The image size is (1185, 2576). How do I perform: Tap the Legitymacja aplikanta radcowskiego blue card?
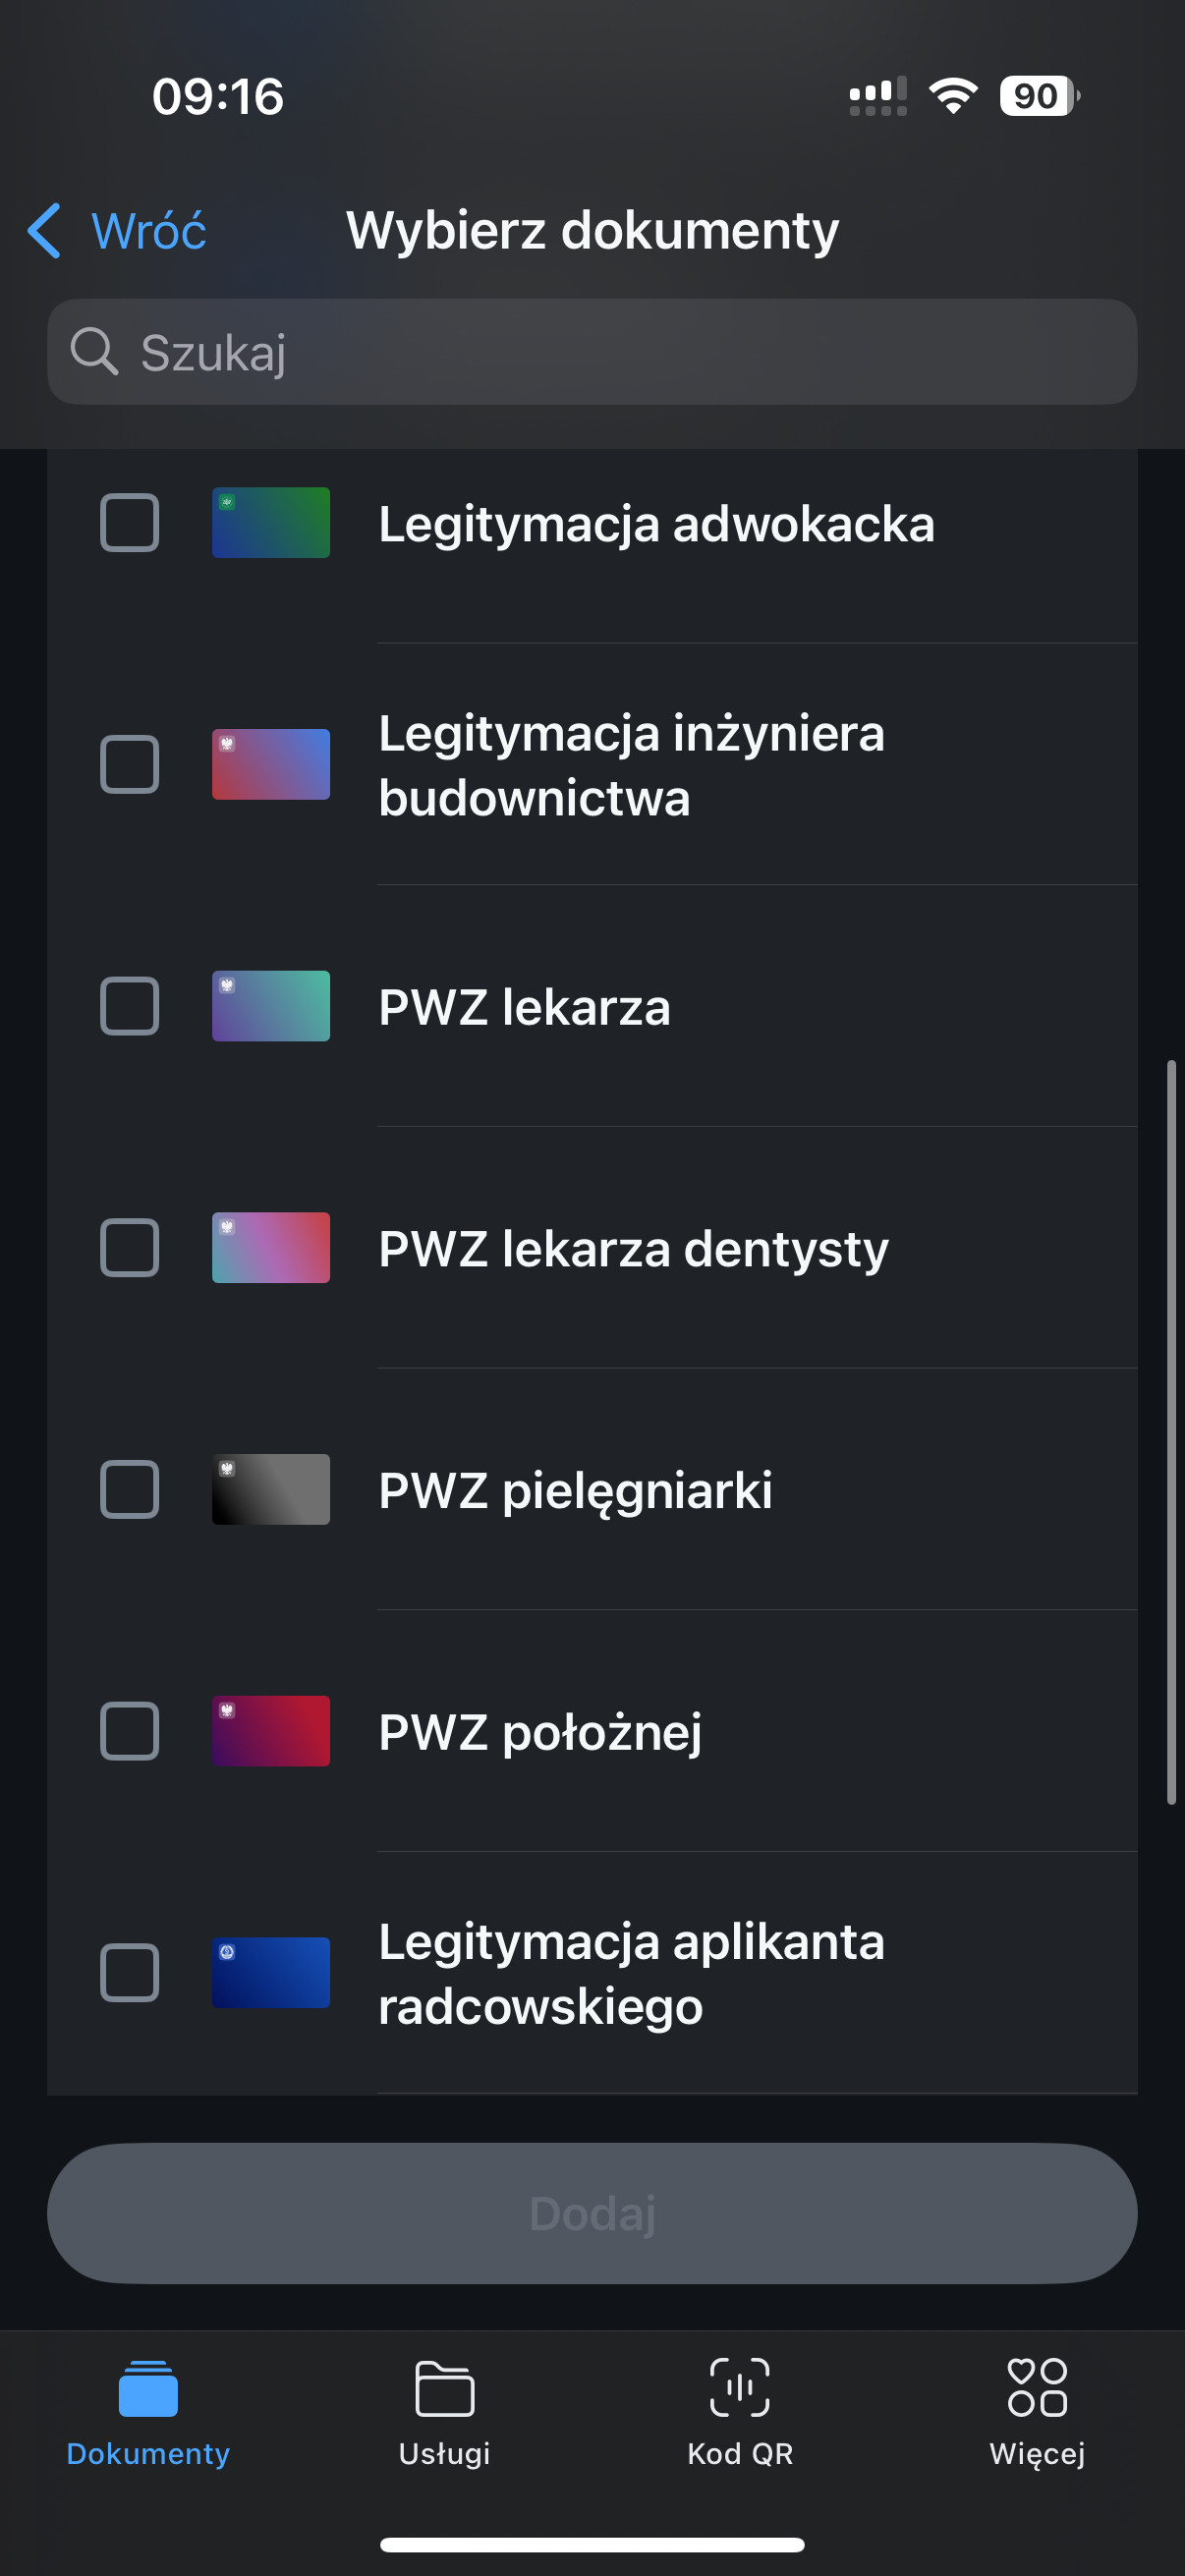(271, 1973)
